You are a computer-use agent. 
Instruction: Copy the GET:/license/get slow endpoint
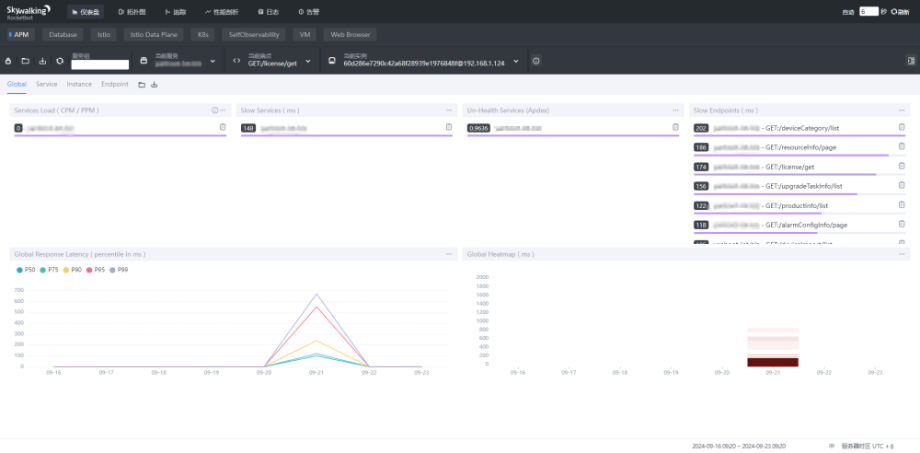pos(902,166)
